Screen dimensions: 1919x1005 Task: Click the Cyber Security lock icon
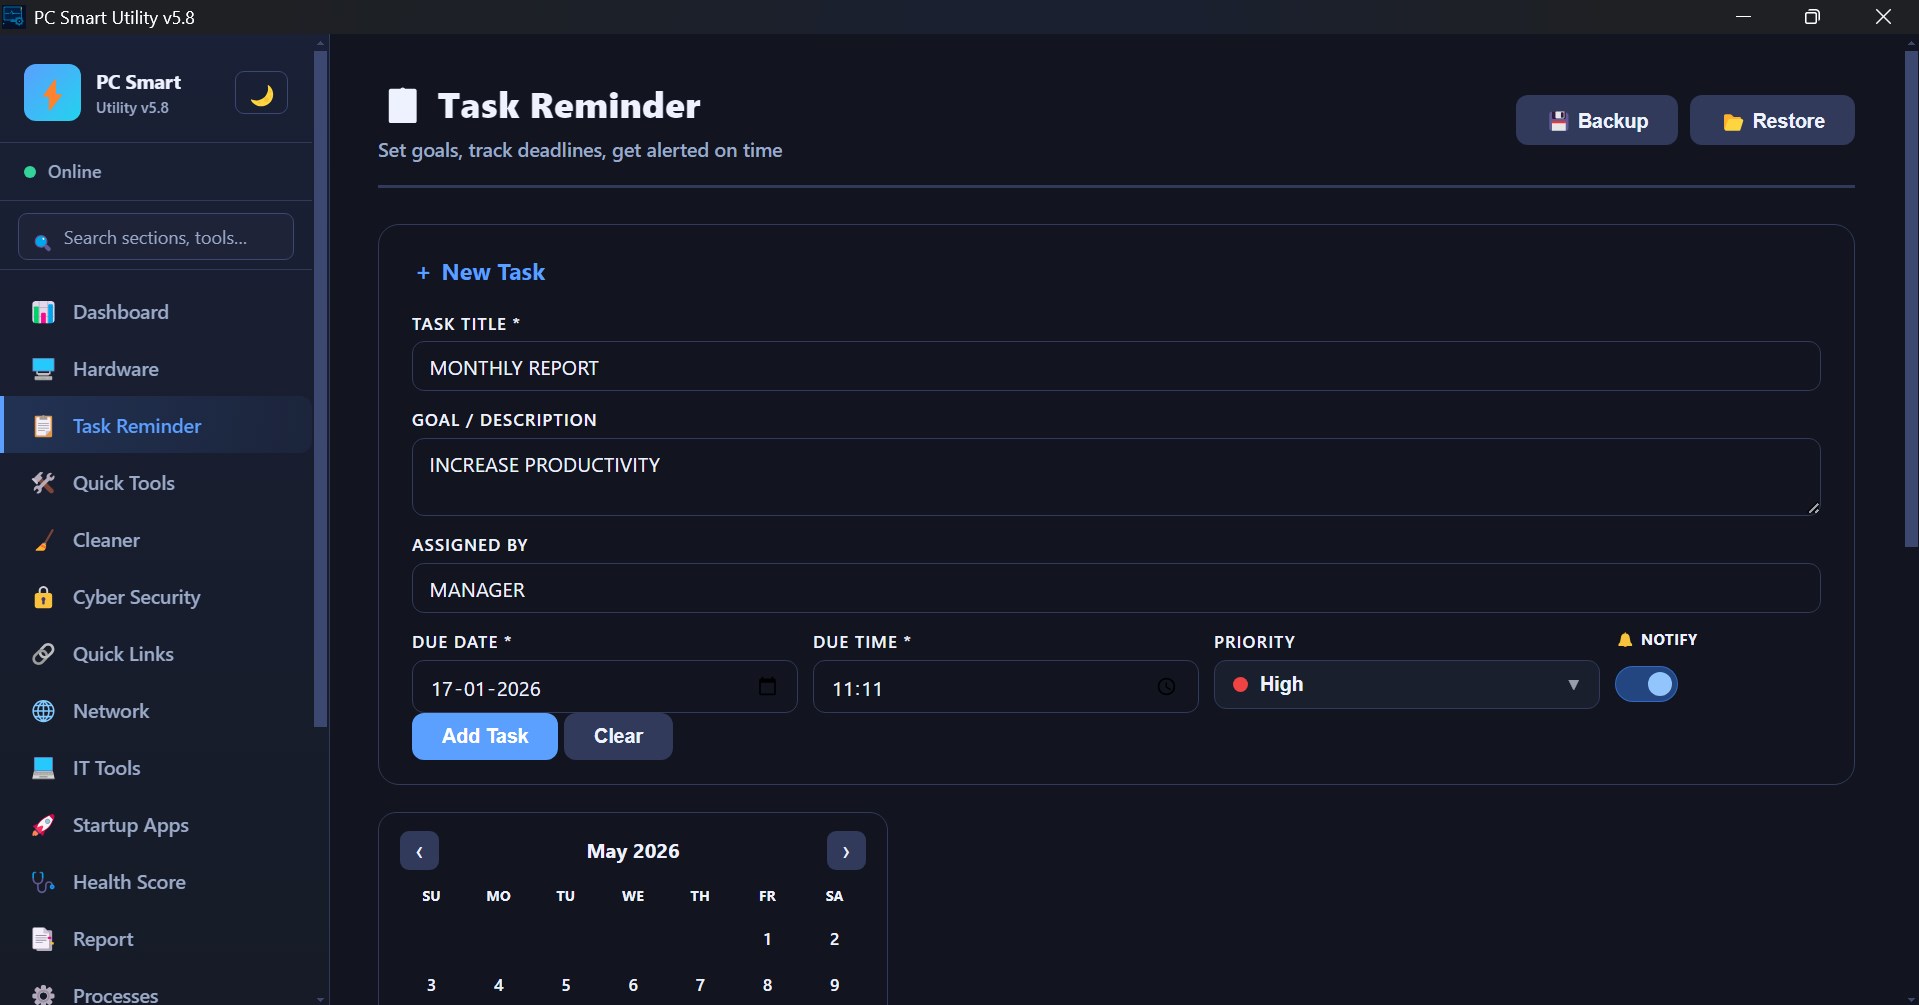pyautogui.click(x=43, y=597)
